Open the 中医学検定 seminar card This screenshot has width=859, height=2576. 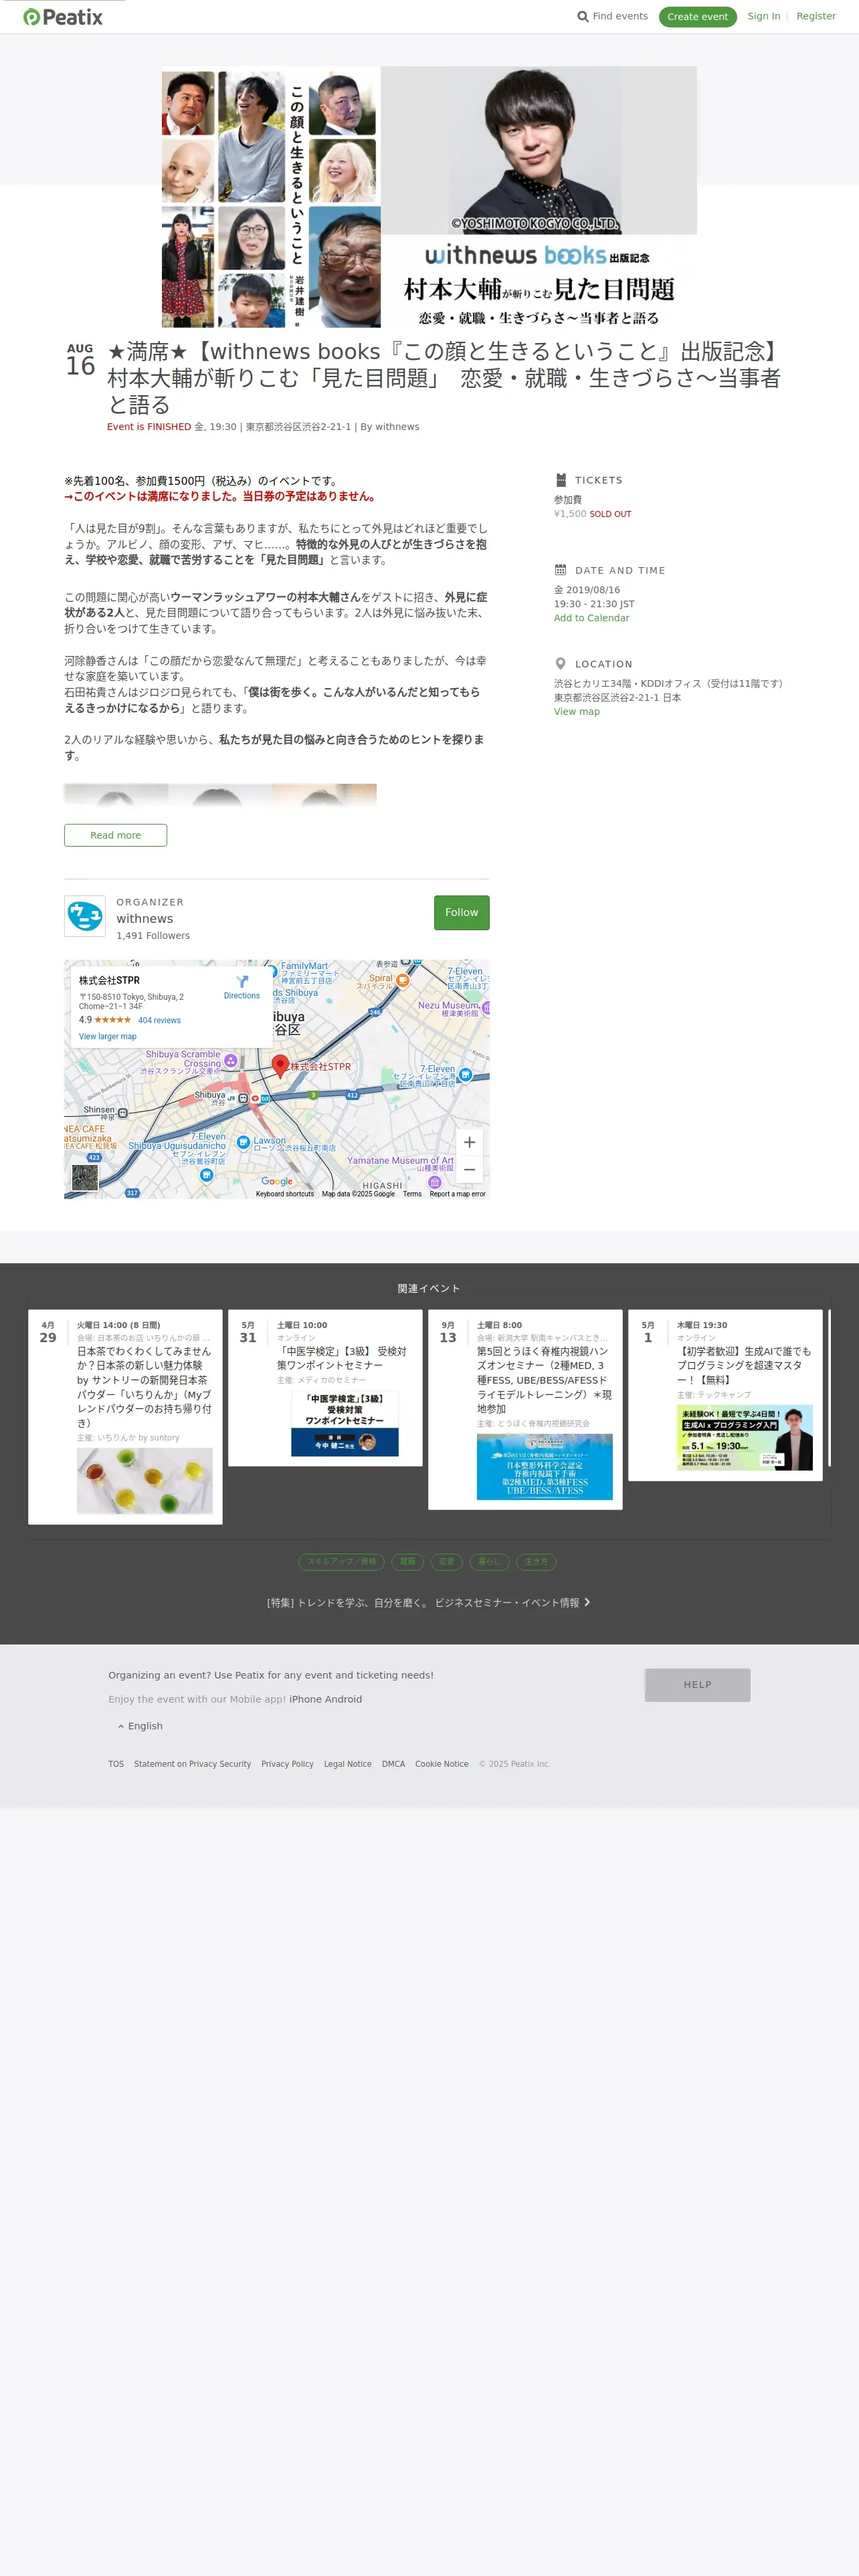pos(325,1388)
